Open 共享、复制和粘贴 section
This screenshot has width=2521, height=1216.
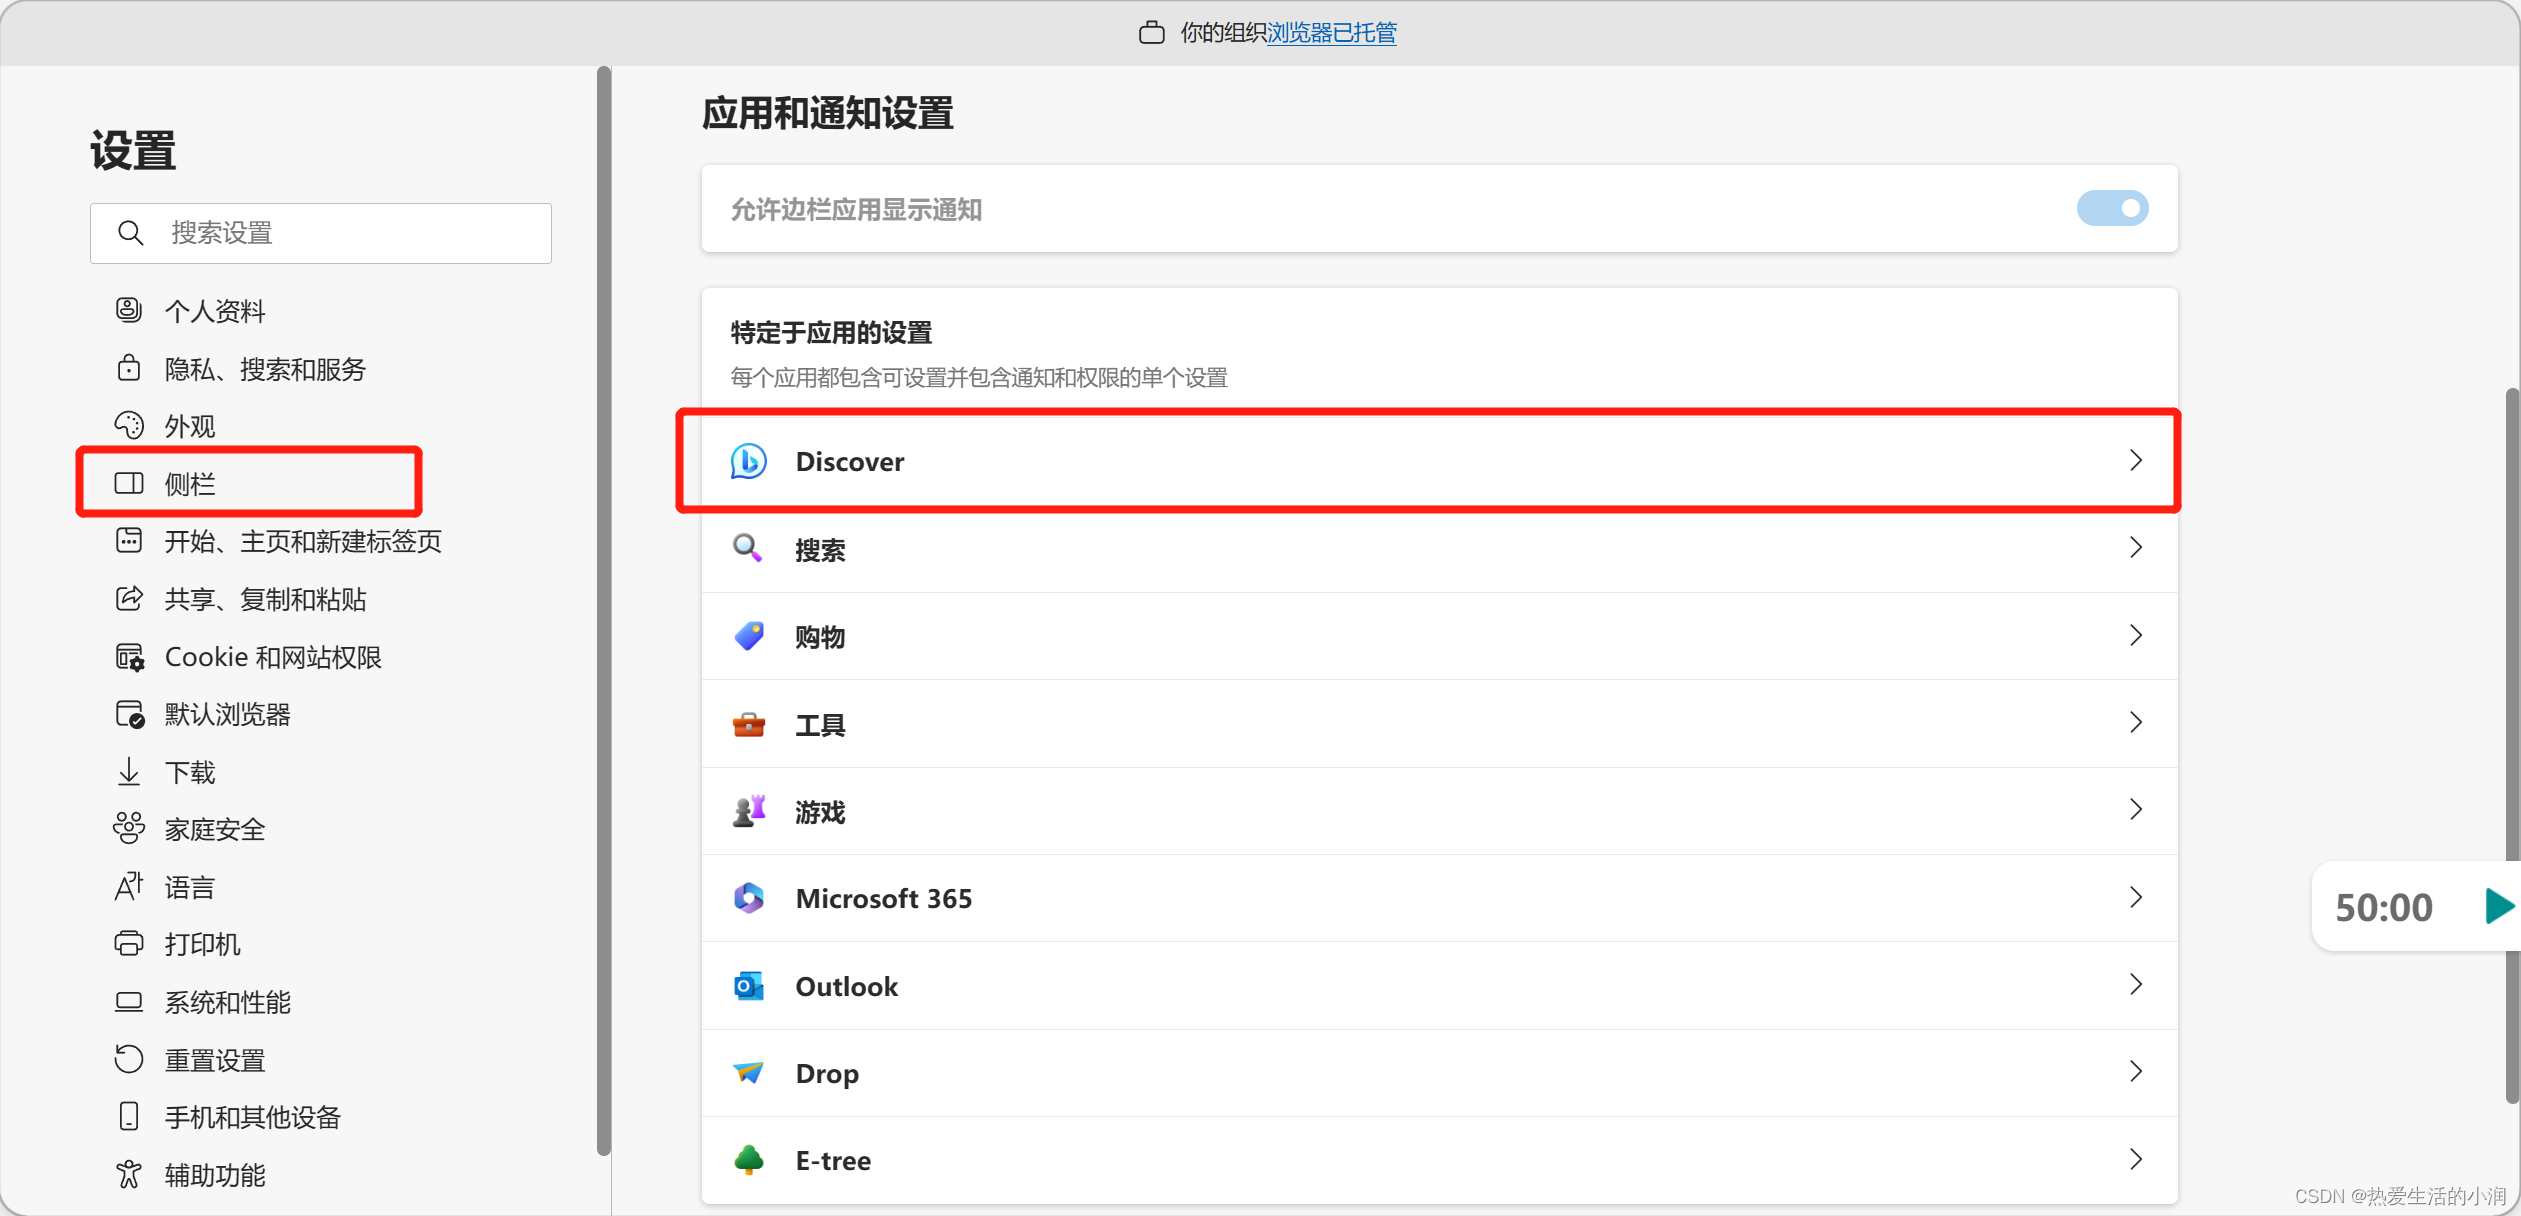[265, 599]
